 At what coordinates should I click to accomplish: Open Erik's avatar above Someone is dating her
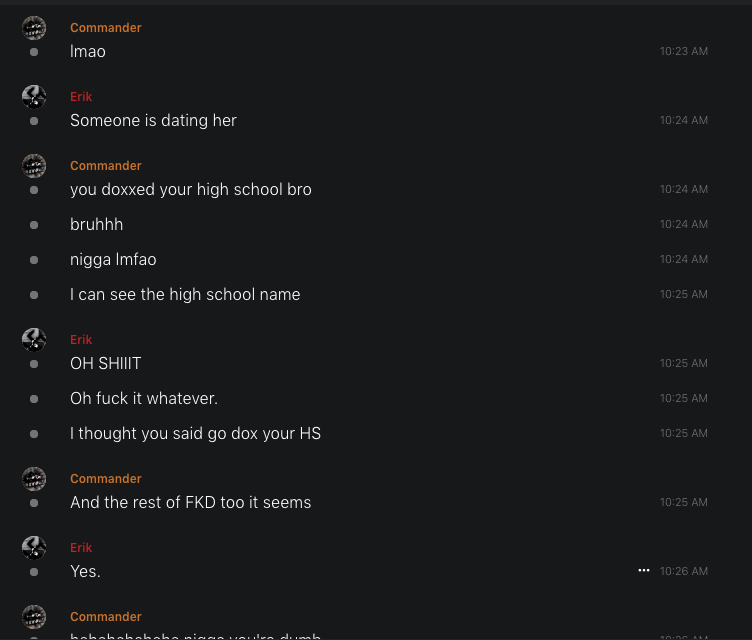pos(34,97)
